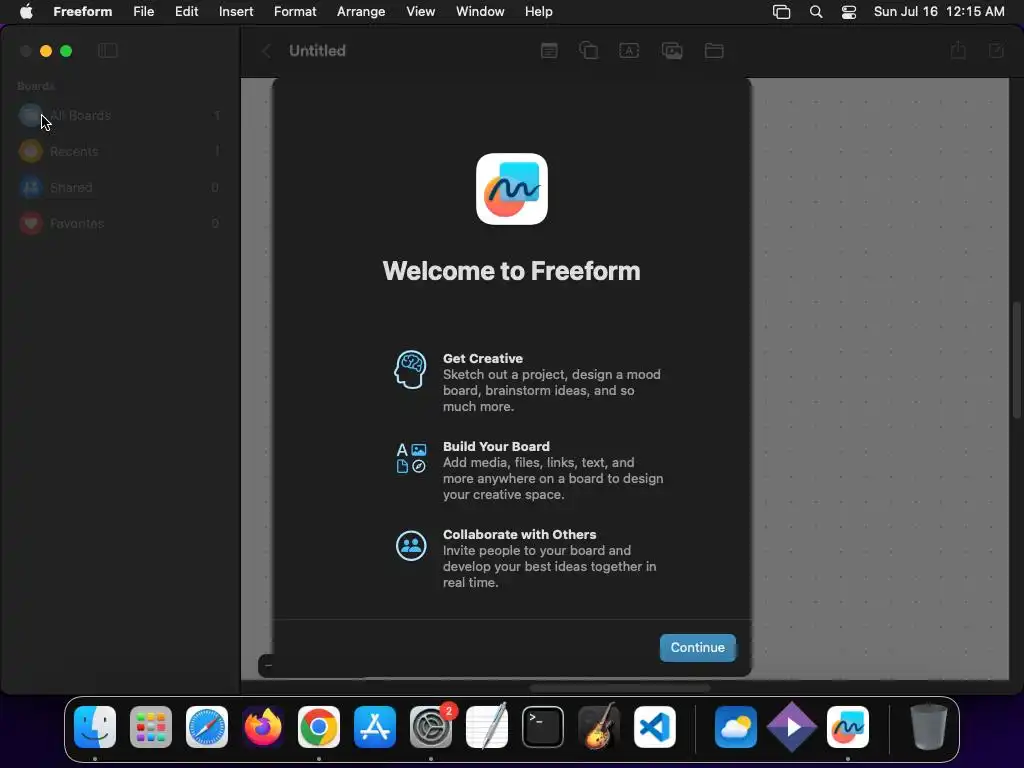Click the Welcome to Freeform heading
1024x768 pixels.
point(511,271)
